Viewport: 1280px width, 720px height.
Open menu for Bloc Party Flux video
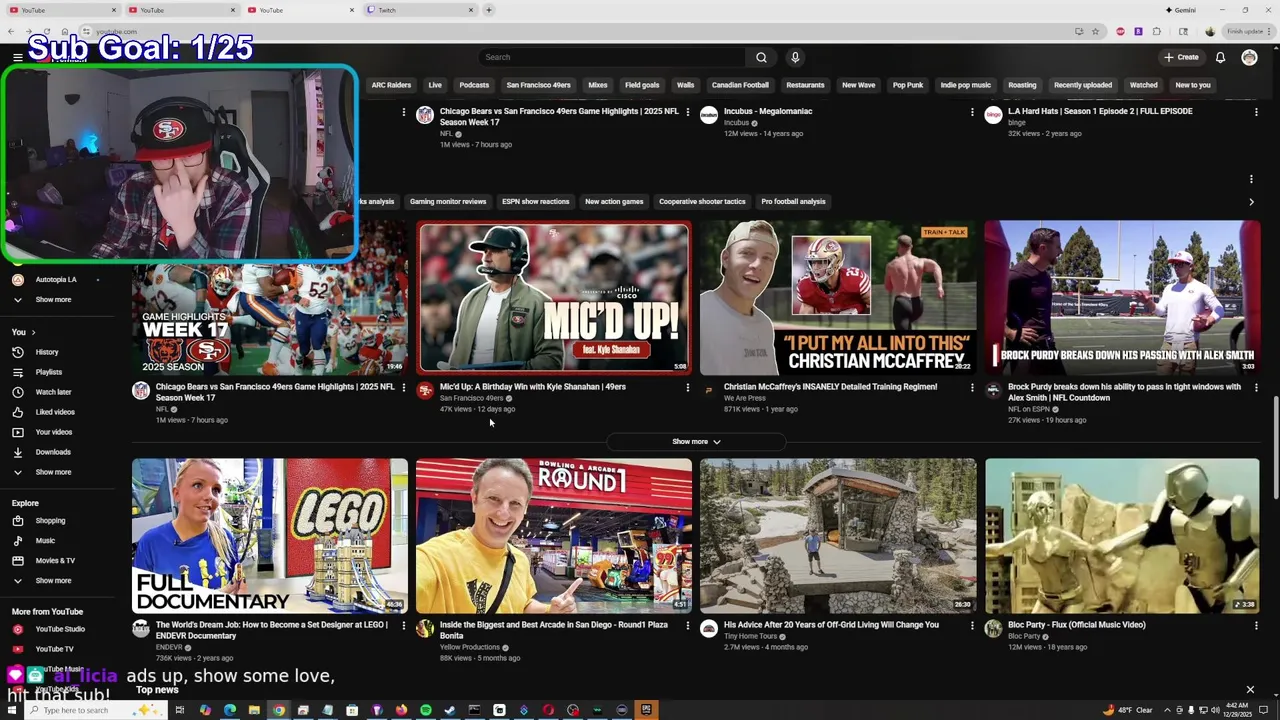1256,626
